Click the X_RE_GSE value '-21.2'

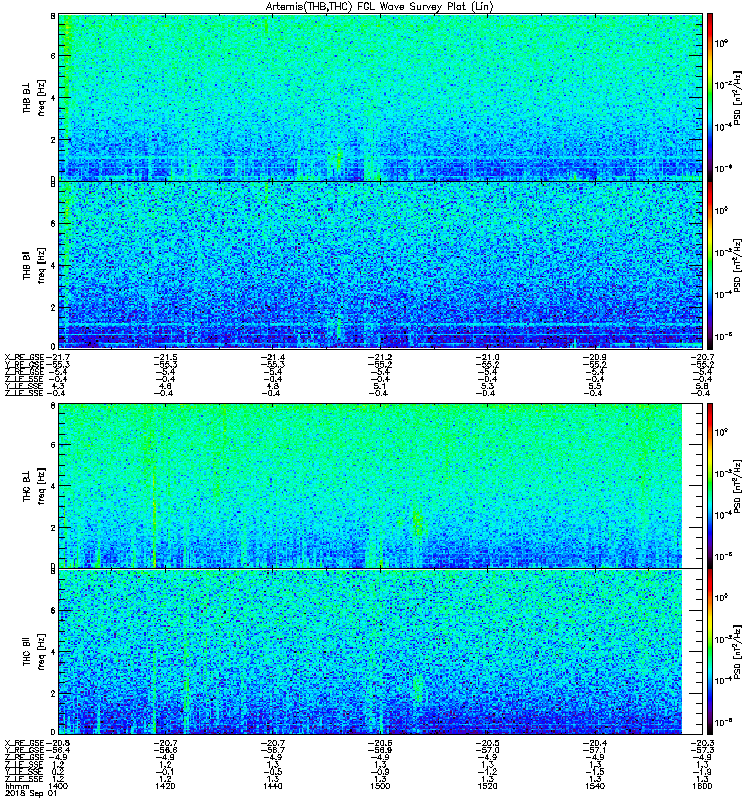[x=380, y=357]
